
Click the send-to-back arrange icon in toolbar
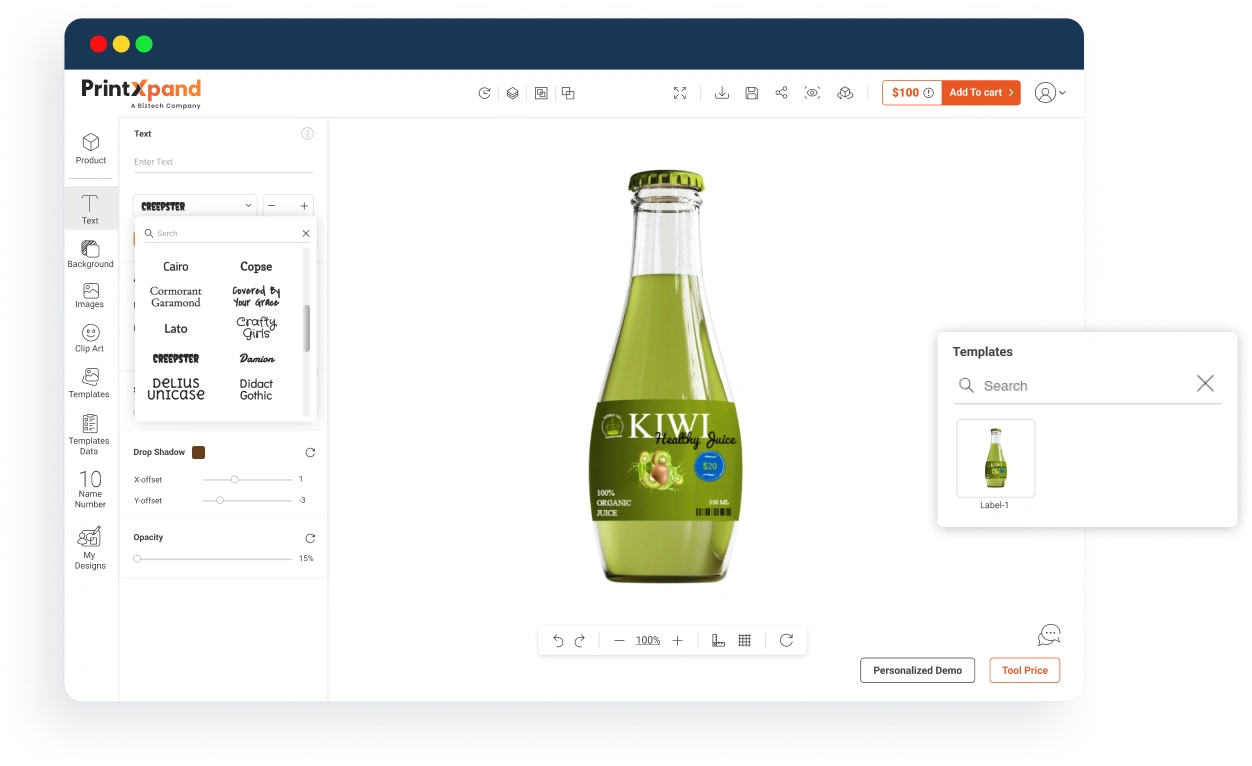[x=541, y=93]
